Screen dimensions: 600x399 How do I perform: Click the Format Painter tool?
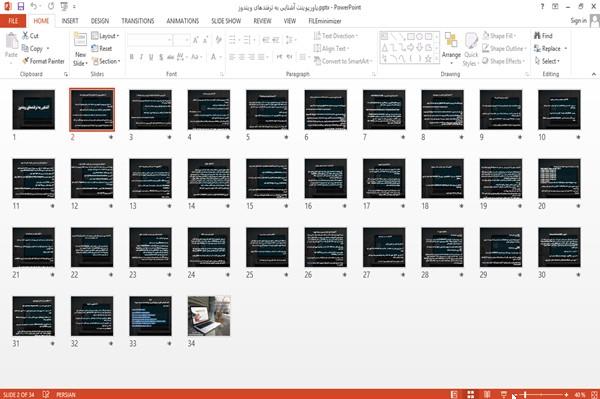(44, 61)
